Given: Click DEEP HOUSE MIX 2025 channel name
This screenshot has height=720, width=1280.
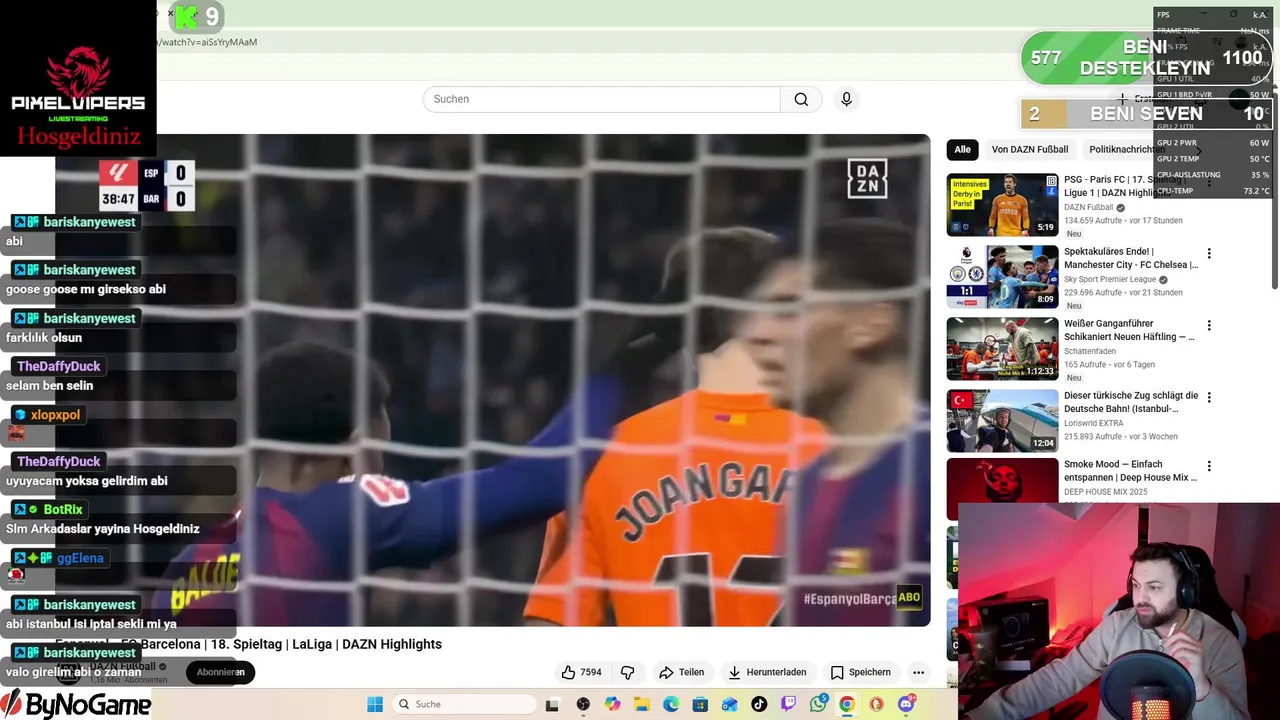Looking at the screenshot, I should pyautogui.click(x=1105, y=492).
